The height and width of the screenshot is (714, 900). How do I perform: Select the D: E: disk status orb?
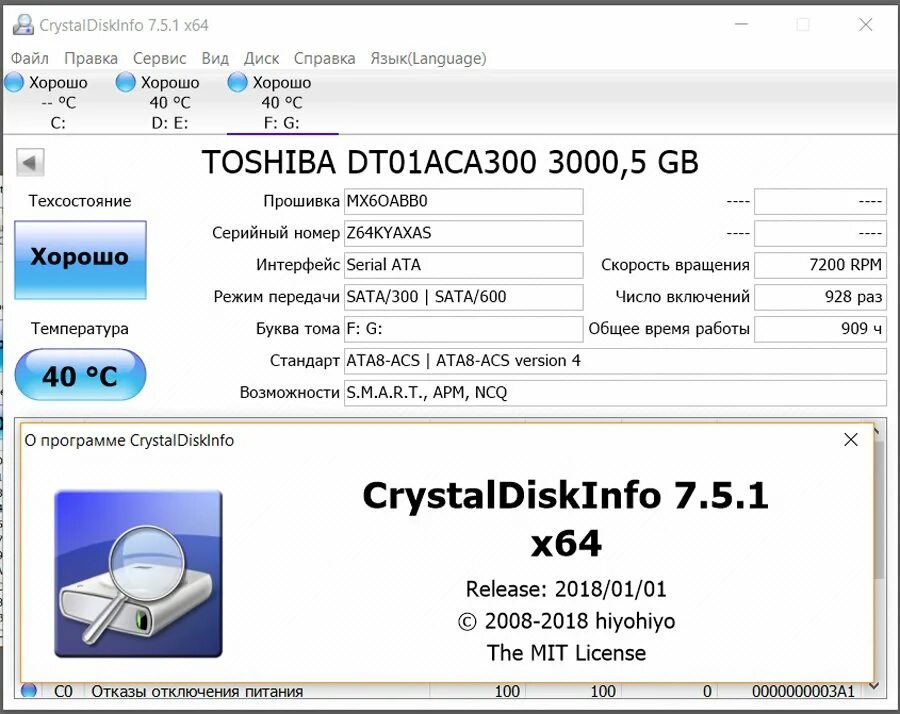click(x=125, y=83)
